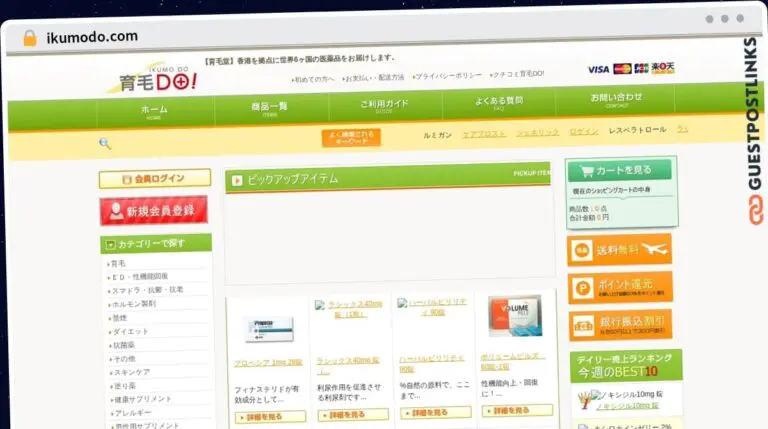
Task: Click 詳細を見る under ハーバルビリリティ
Action: [435, 413]
